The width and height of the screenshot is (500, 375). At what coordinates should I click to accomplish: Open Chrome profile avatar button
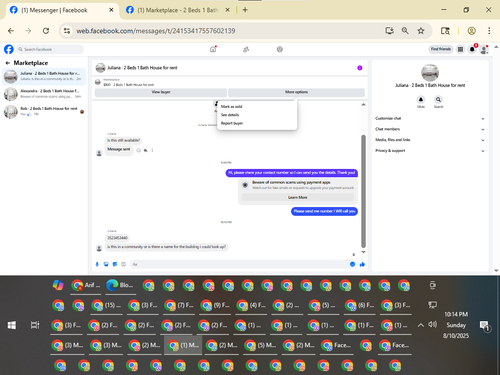pos(471,31)
